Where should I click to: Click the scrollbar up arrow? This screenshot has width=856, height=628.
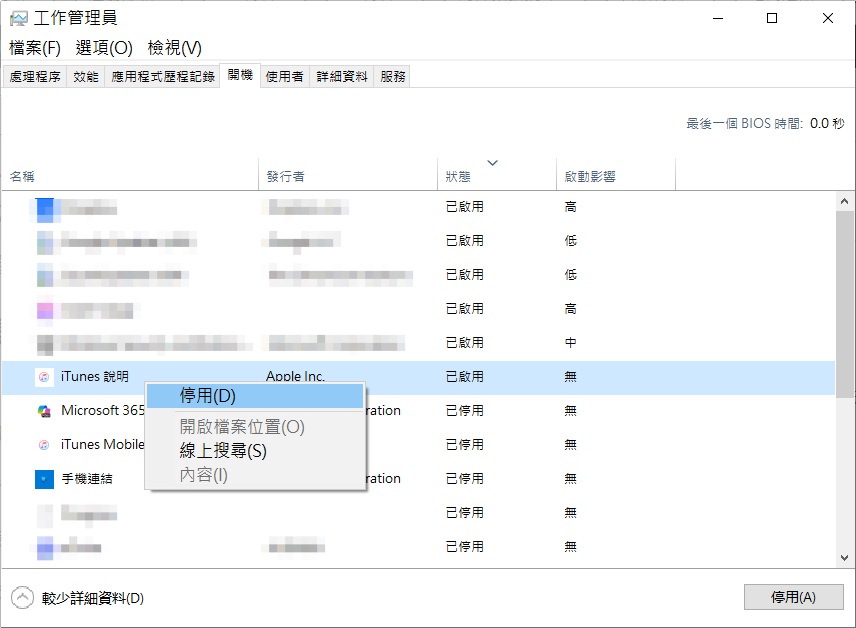click(845, 201)
